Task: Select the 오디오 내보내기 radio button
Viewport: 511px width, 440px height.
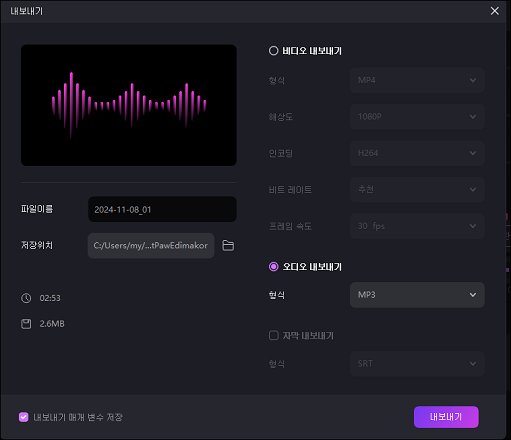Action: [x=273, y=267]
